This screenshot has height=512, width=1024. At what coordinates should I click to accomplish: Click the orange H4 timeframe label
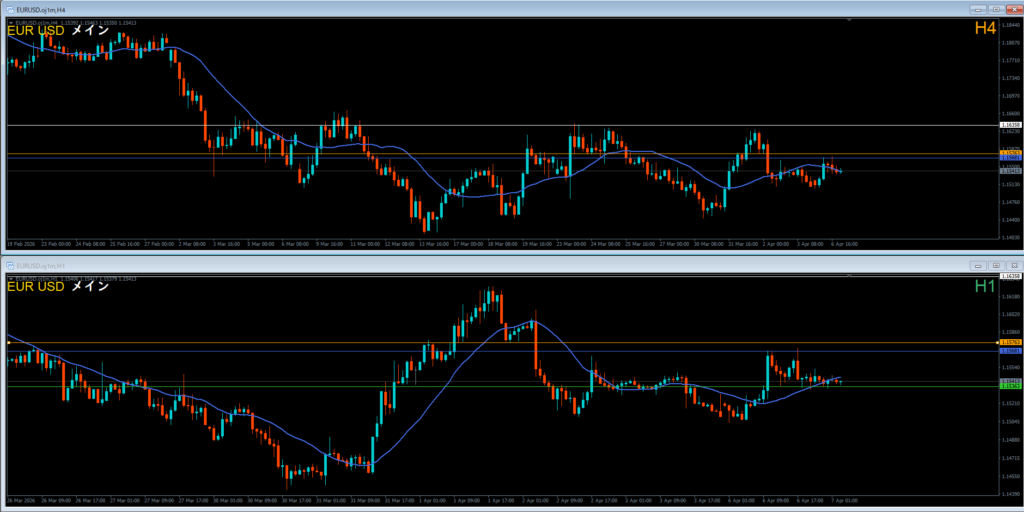984,30
